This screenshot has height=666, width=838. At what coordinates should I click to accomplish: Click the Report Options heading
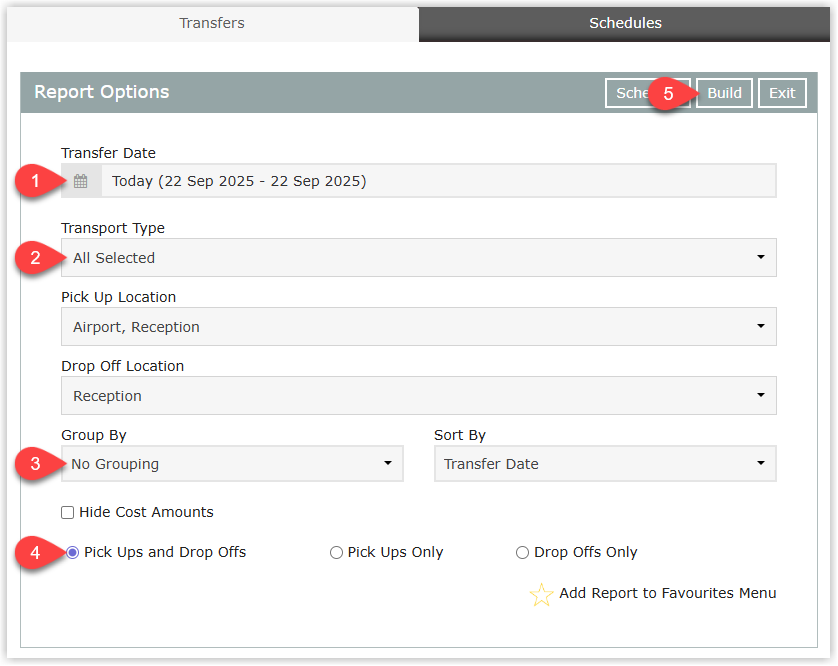[x=102, y=92]
